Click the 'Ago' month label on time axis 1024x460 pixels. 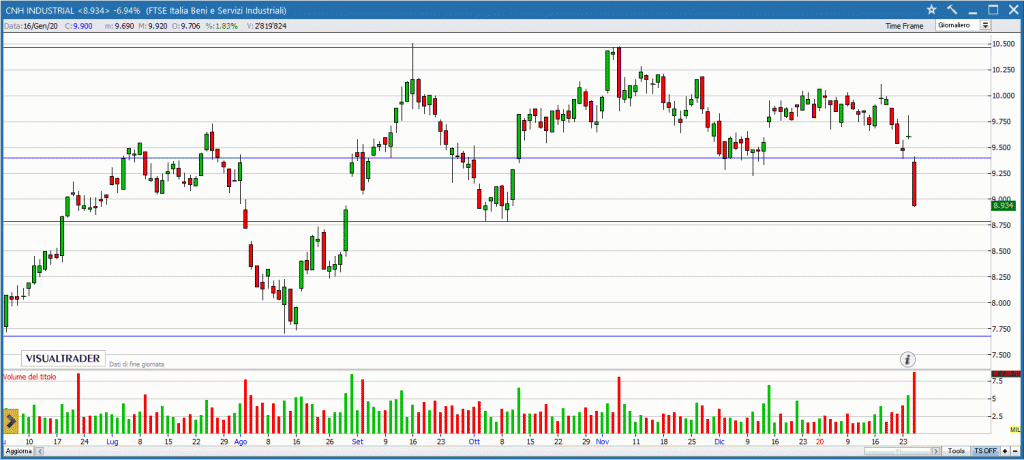click(x=241, y=441)
